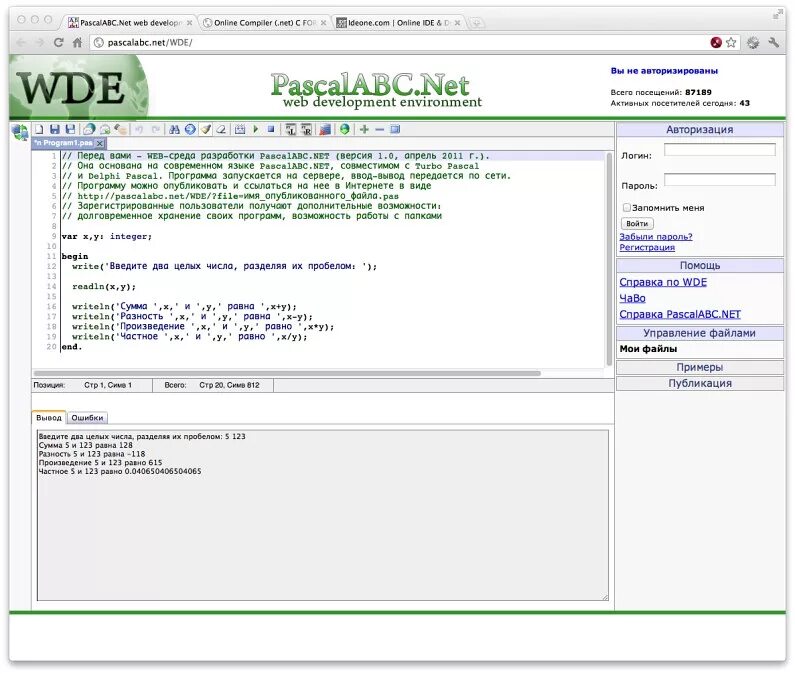
Task: Click the second floppy Save As icon
Action: point(70,129)
